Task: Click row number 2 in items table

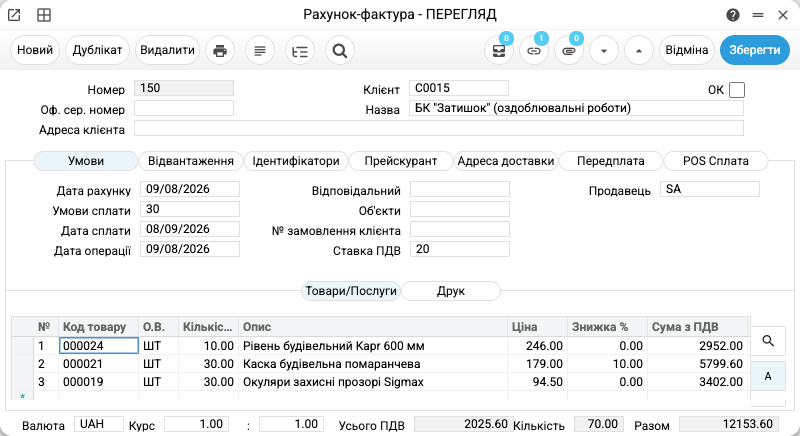Action: point(41,364)
